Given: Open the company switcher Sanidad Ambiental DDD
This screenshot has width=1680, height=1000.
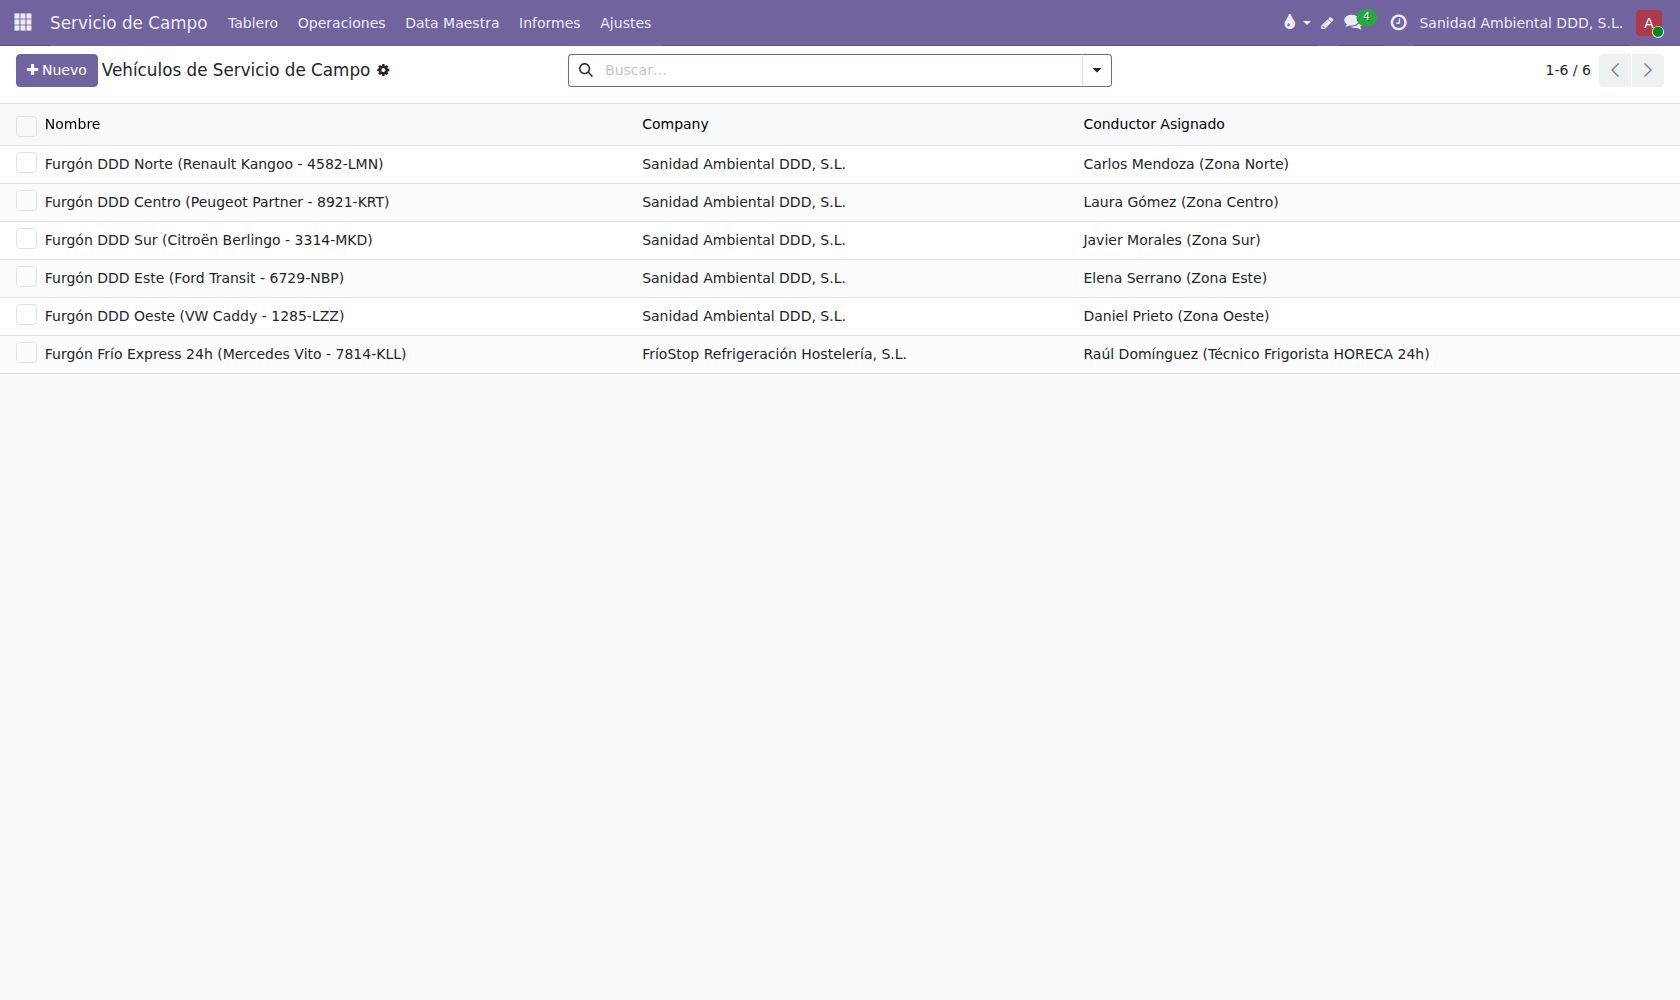Looking at the screenshot, I should pos(1520,22).
